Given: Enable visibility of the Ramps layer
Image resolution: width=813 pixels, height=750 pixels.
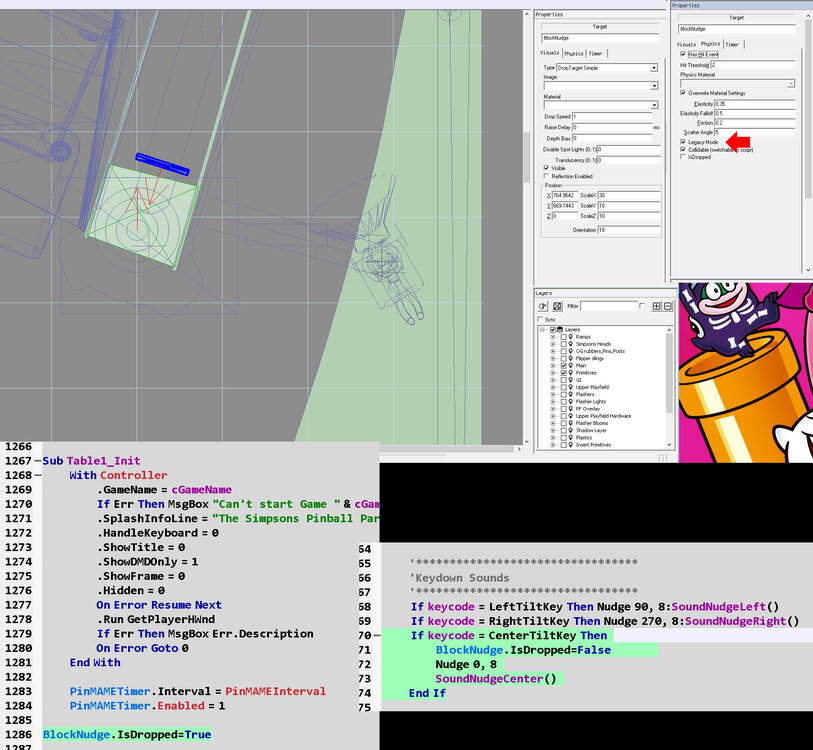Looking at the screenshot, I should click(x=564, y=337).
